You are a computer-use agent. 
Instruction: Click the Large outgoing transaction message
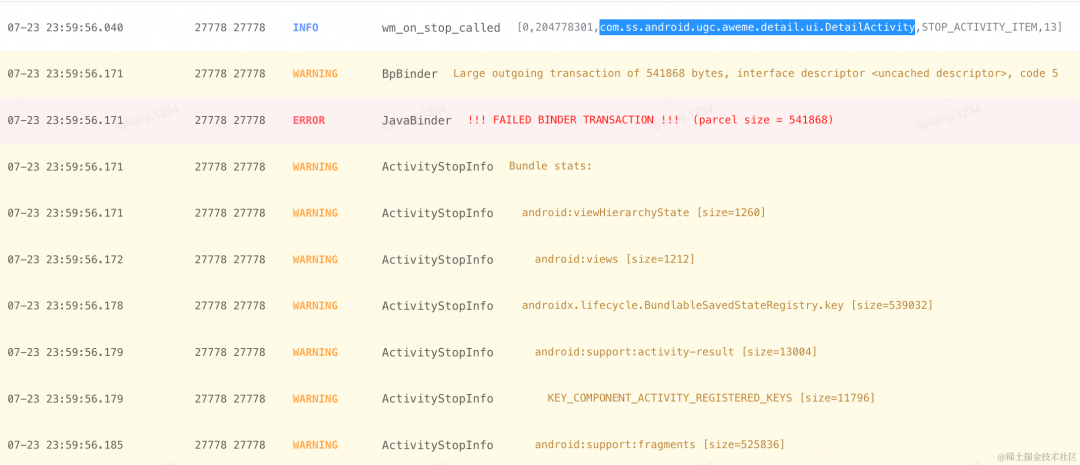pyautogui.click(x=756, y=74)
